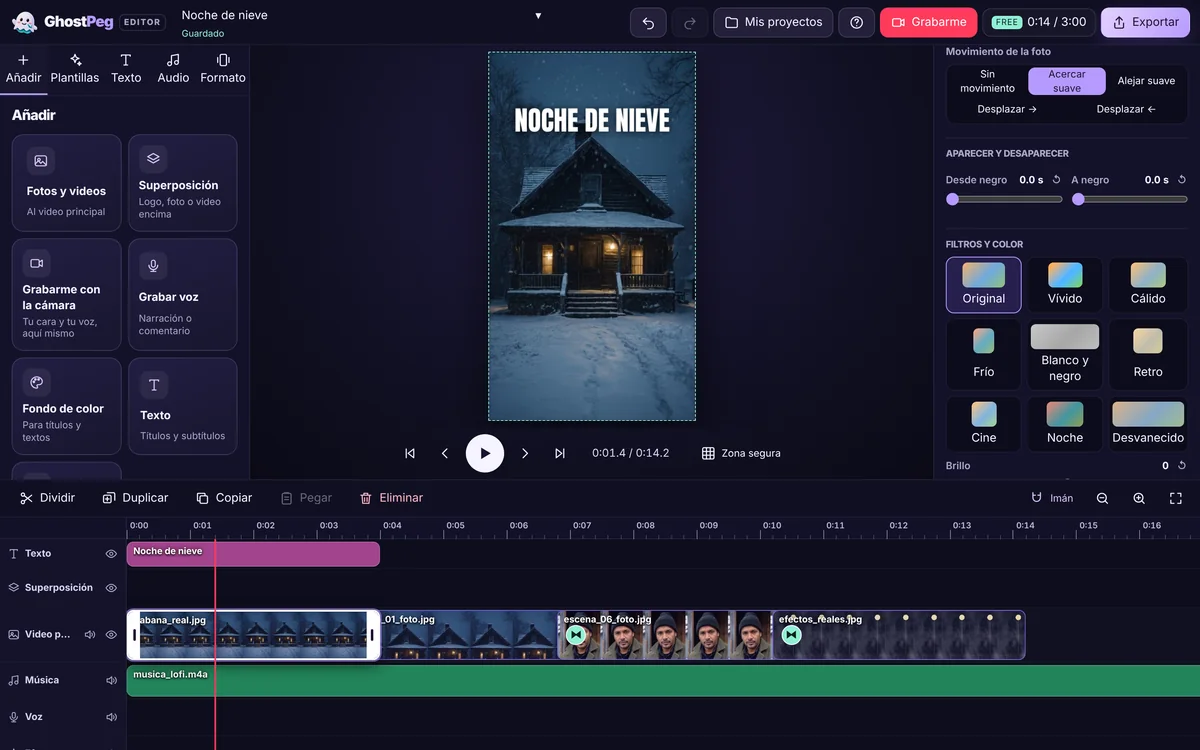Fit timeline to screen icon

point(1176,498)
